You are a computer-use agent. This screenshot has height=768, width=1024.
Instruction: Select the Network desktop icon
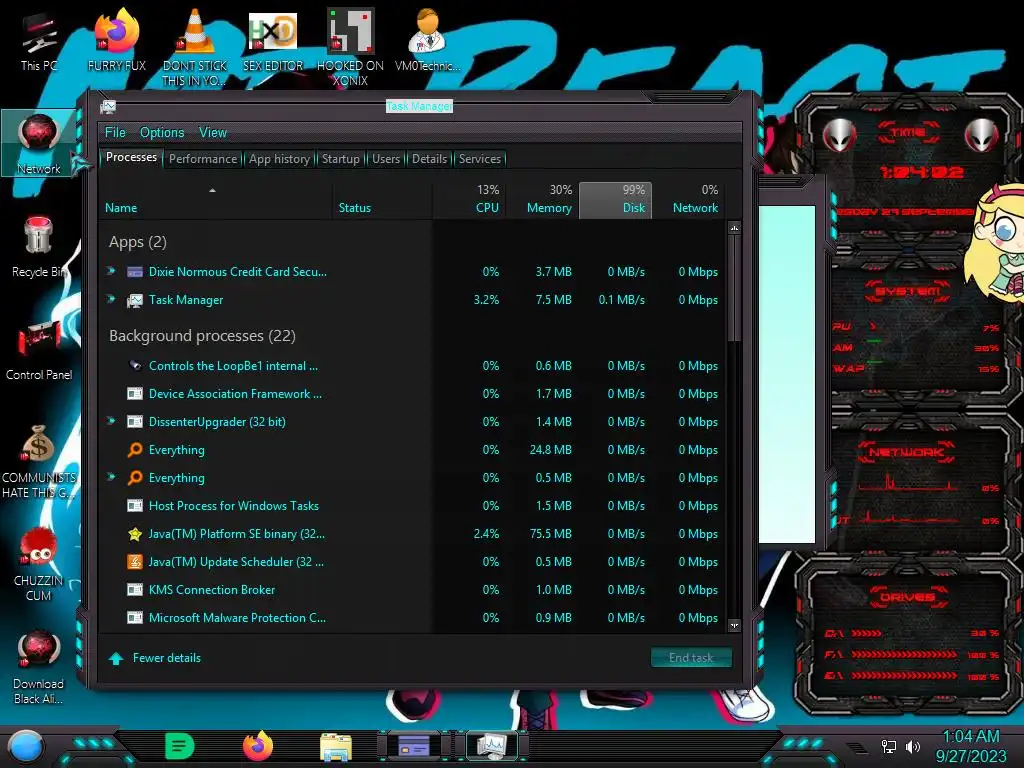(x=39, y=143)
